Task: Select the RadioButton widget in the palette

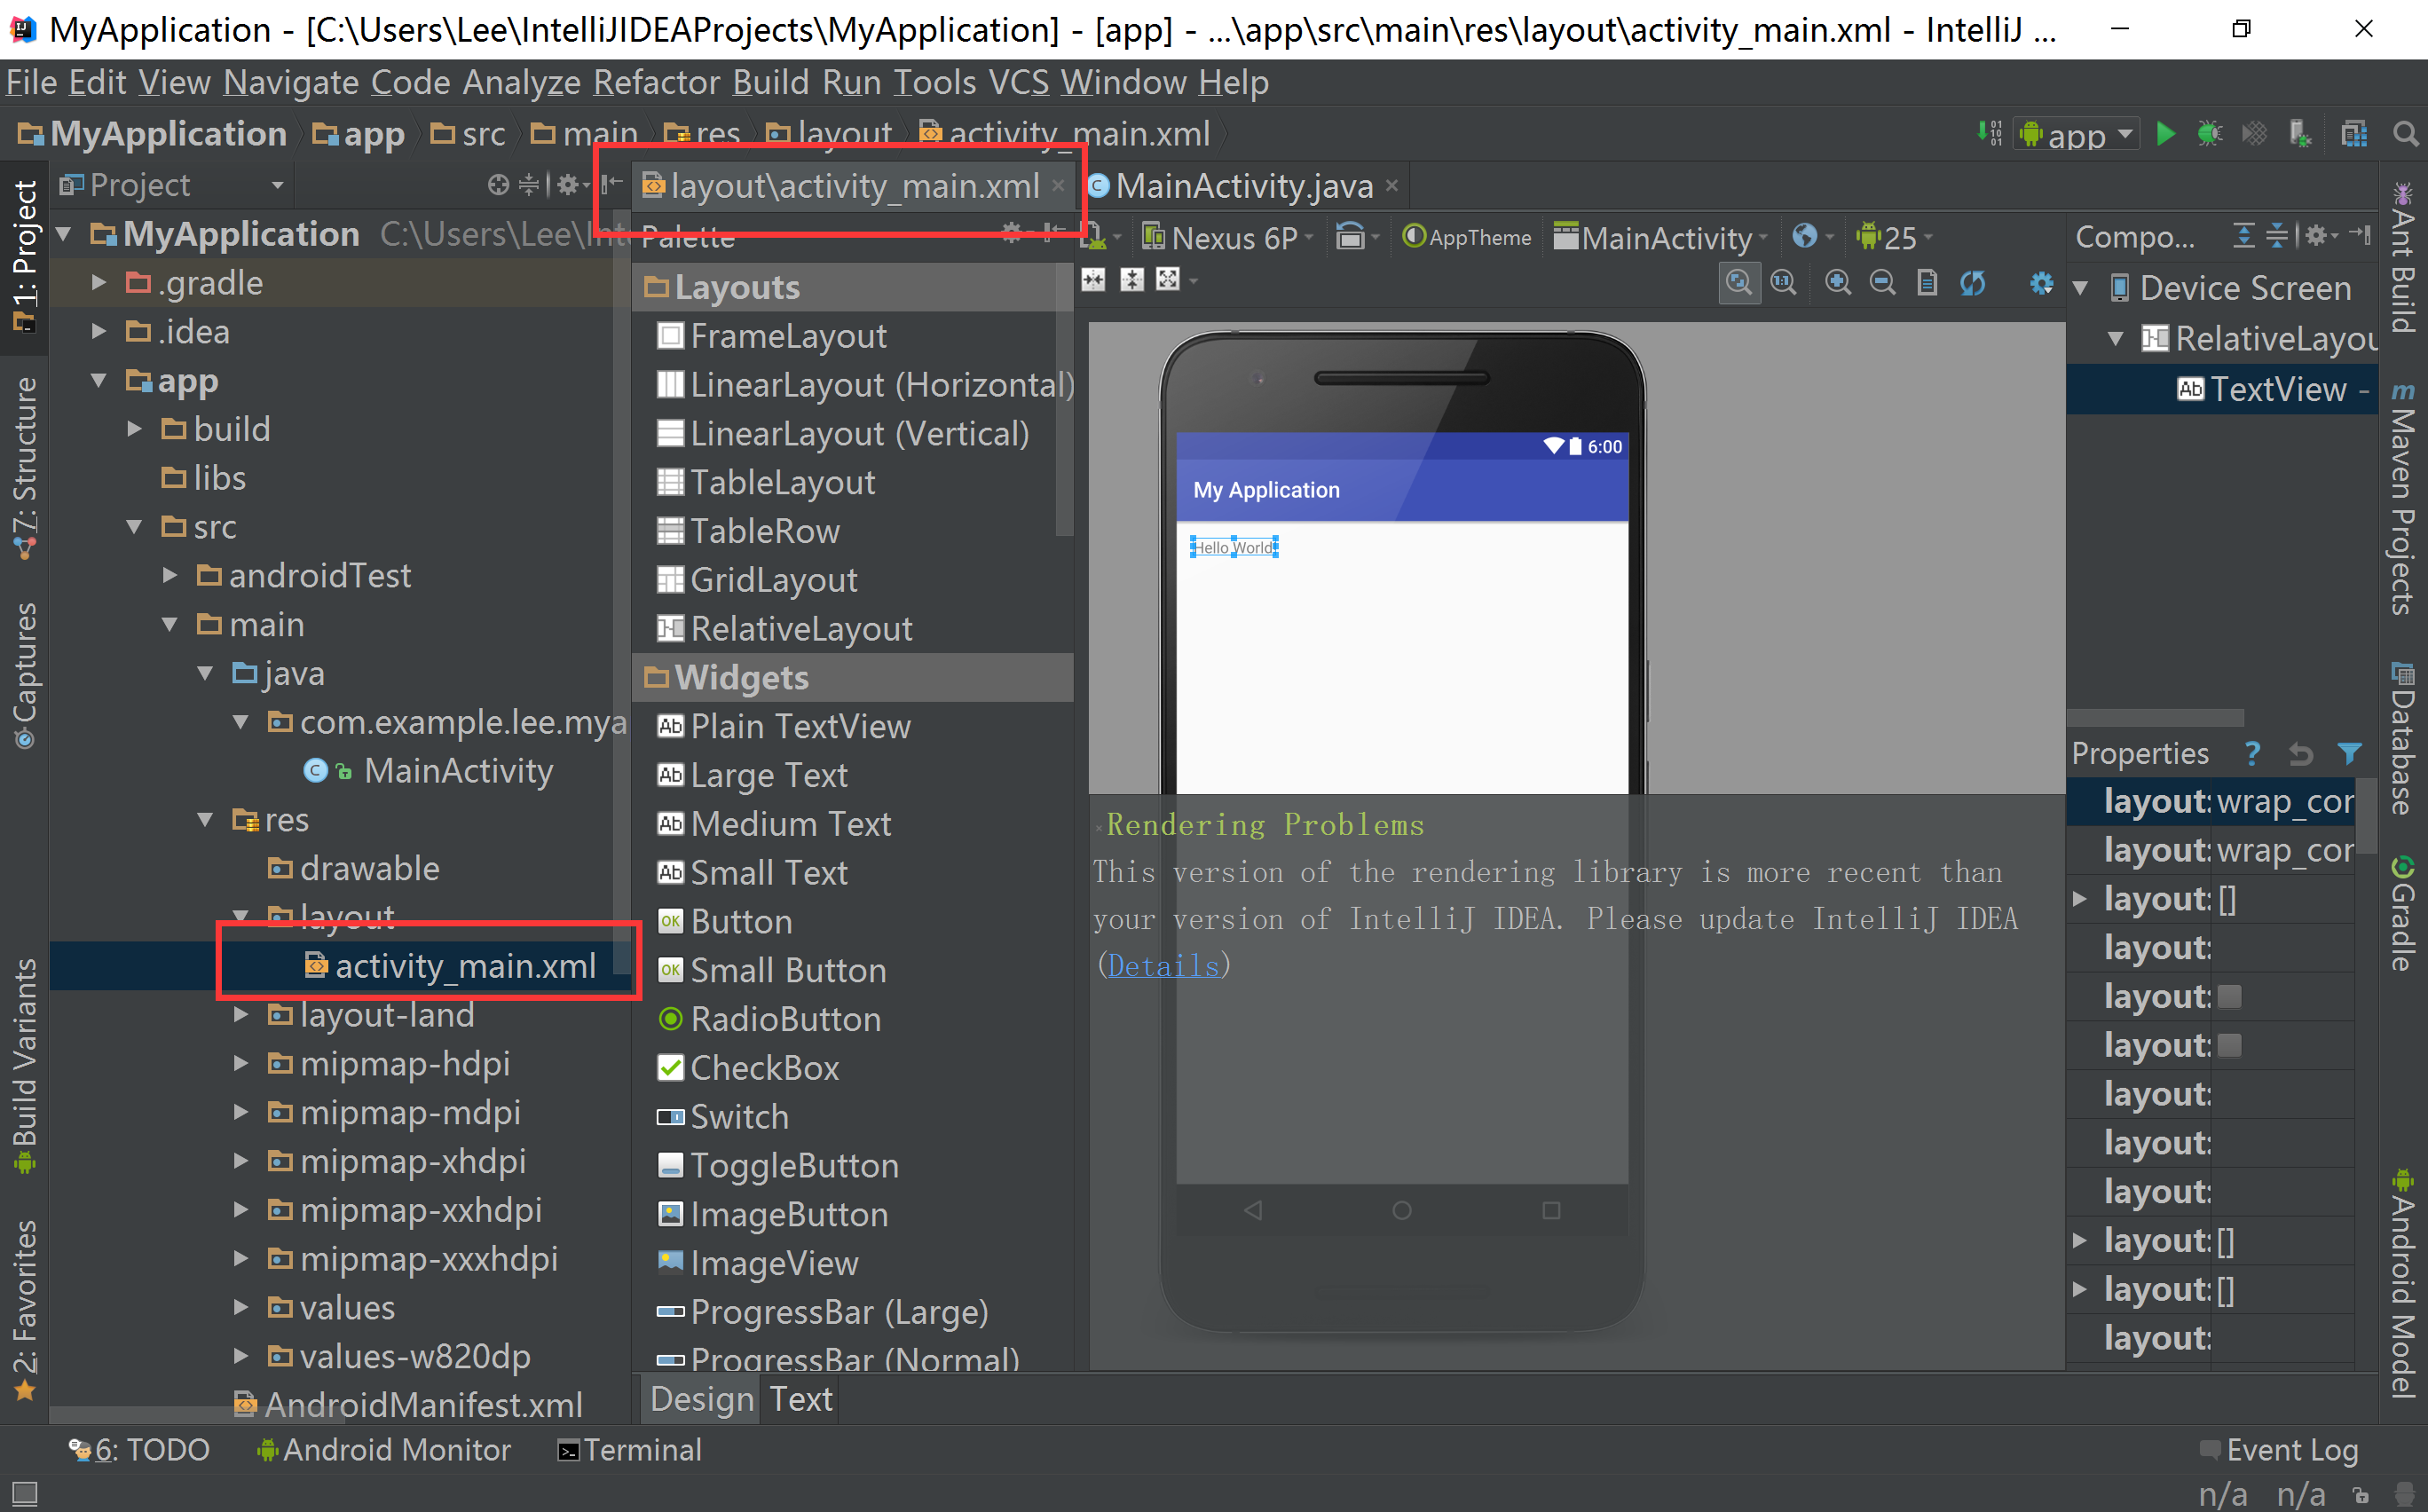Action: [768, 1019]
